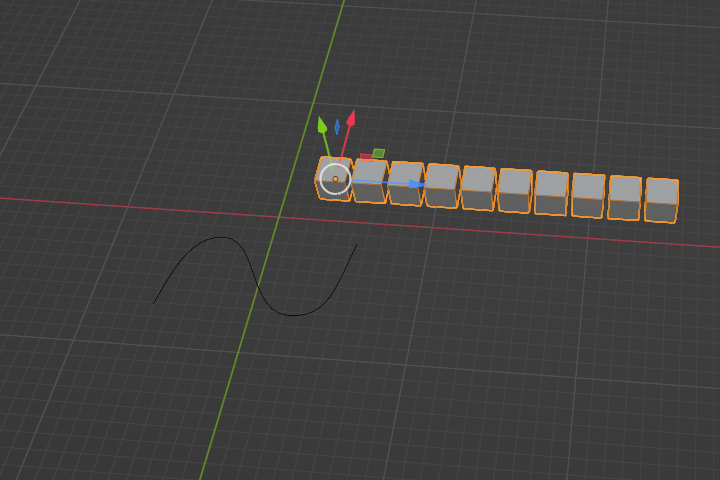Click the red gizmo arrow tip

click(x=351, y=118)
